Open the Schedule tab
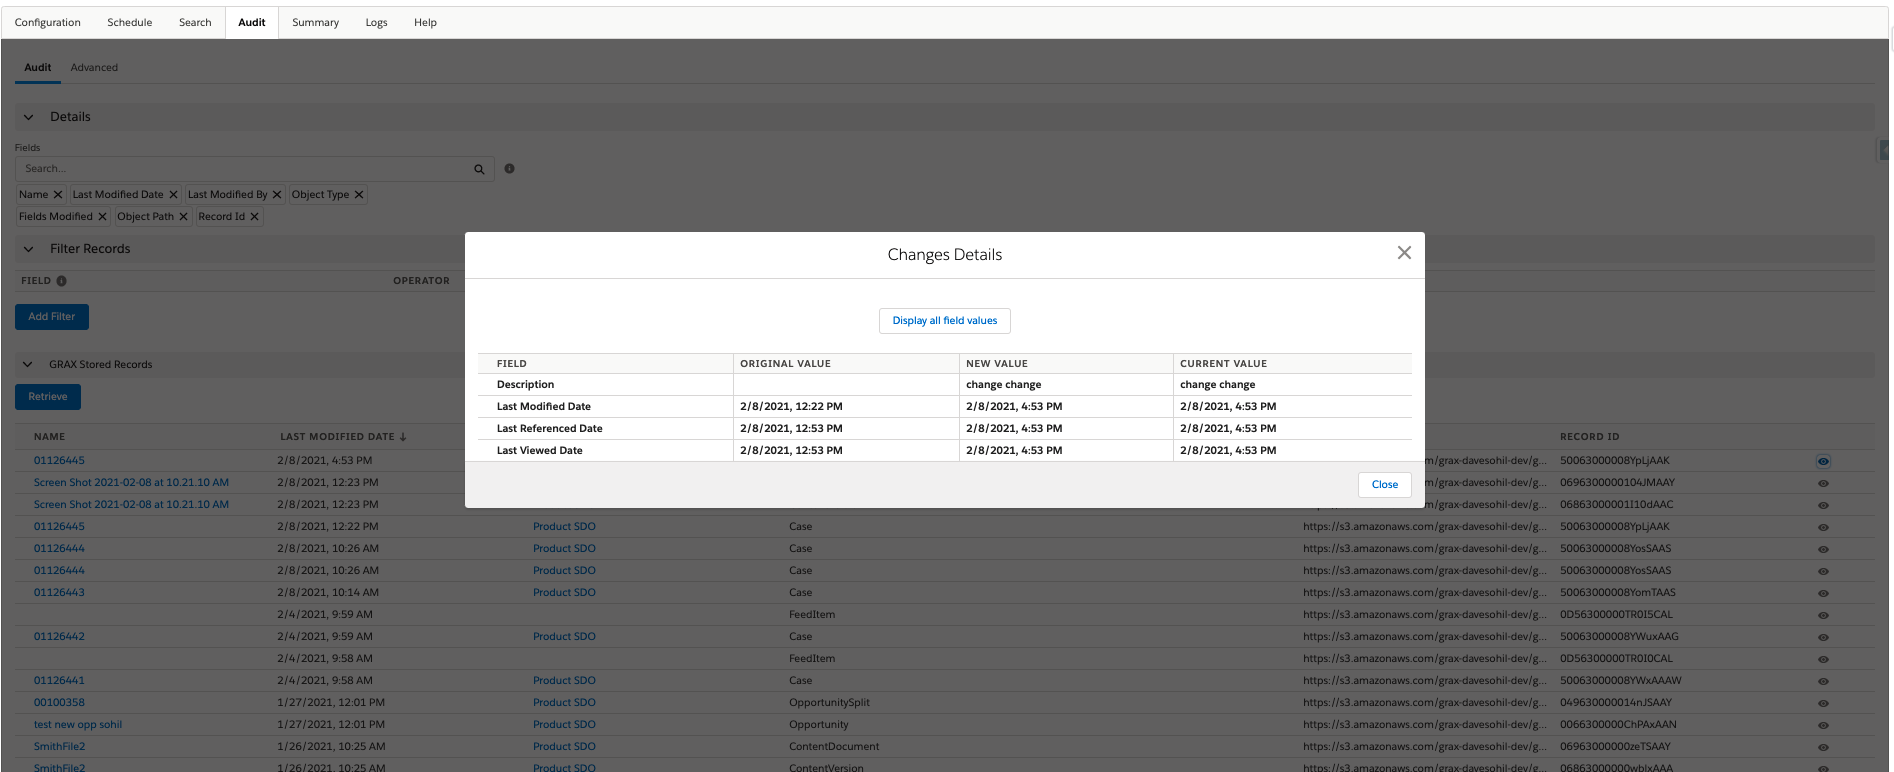The width and height of the screenshot is (1894, 772). 130,22
